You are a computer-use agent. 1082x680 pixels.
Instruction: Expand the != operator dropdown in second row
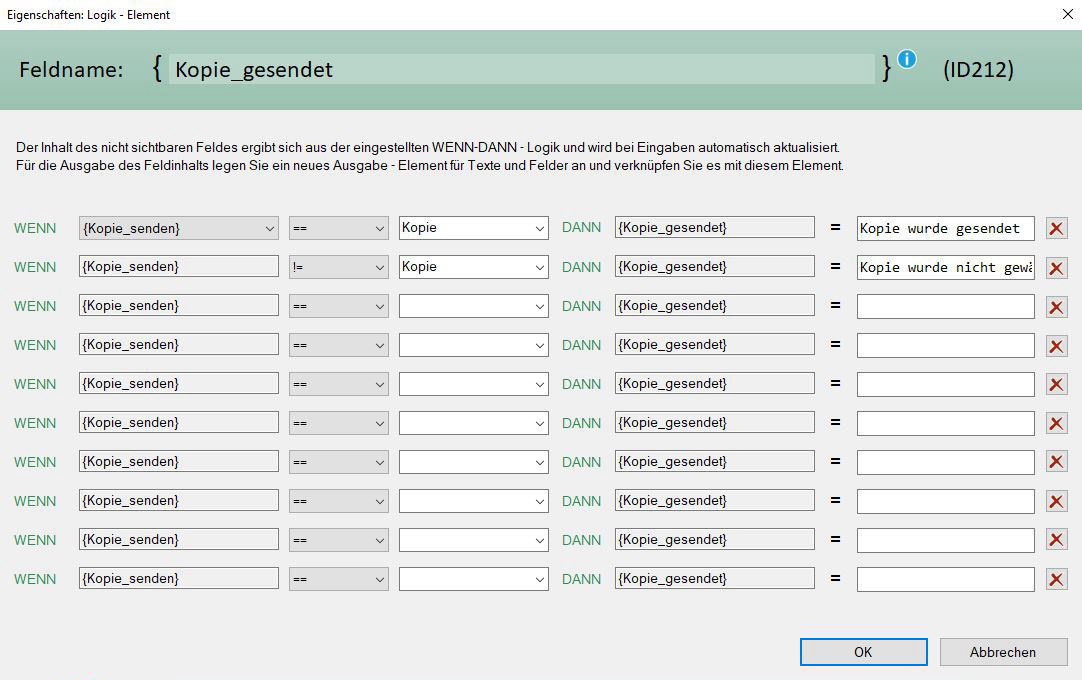(x=379, y=268)
